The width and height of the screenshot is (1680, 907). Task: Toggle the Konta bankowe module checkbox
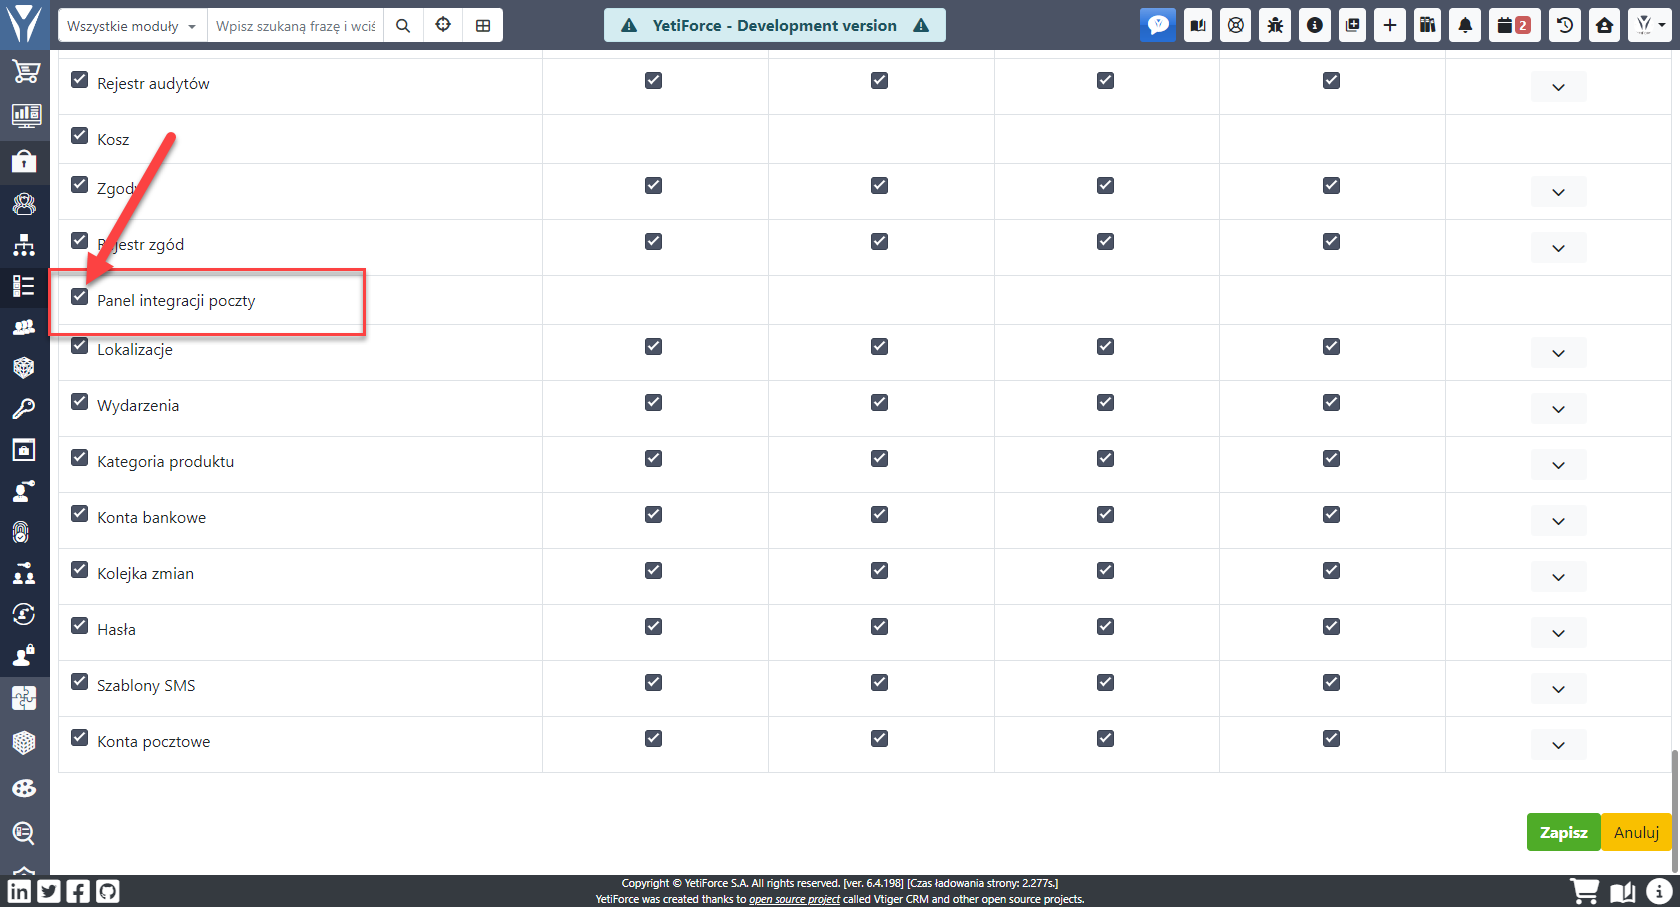[80, 514]
